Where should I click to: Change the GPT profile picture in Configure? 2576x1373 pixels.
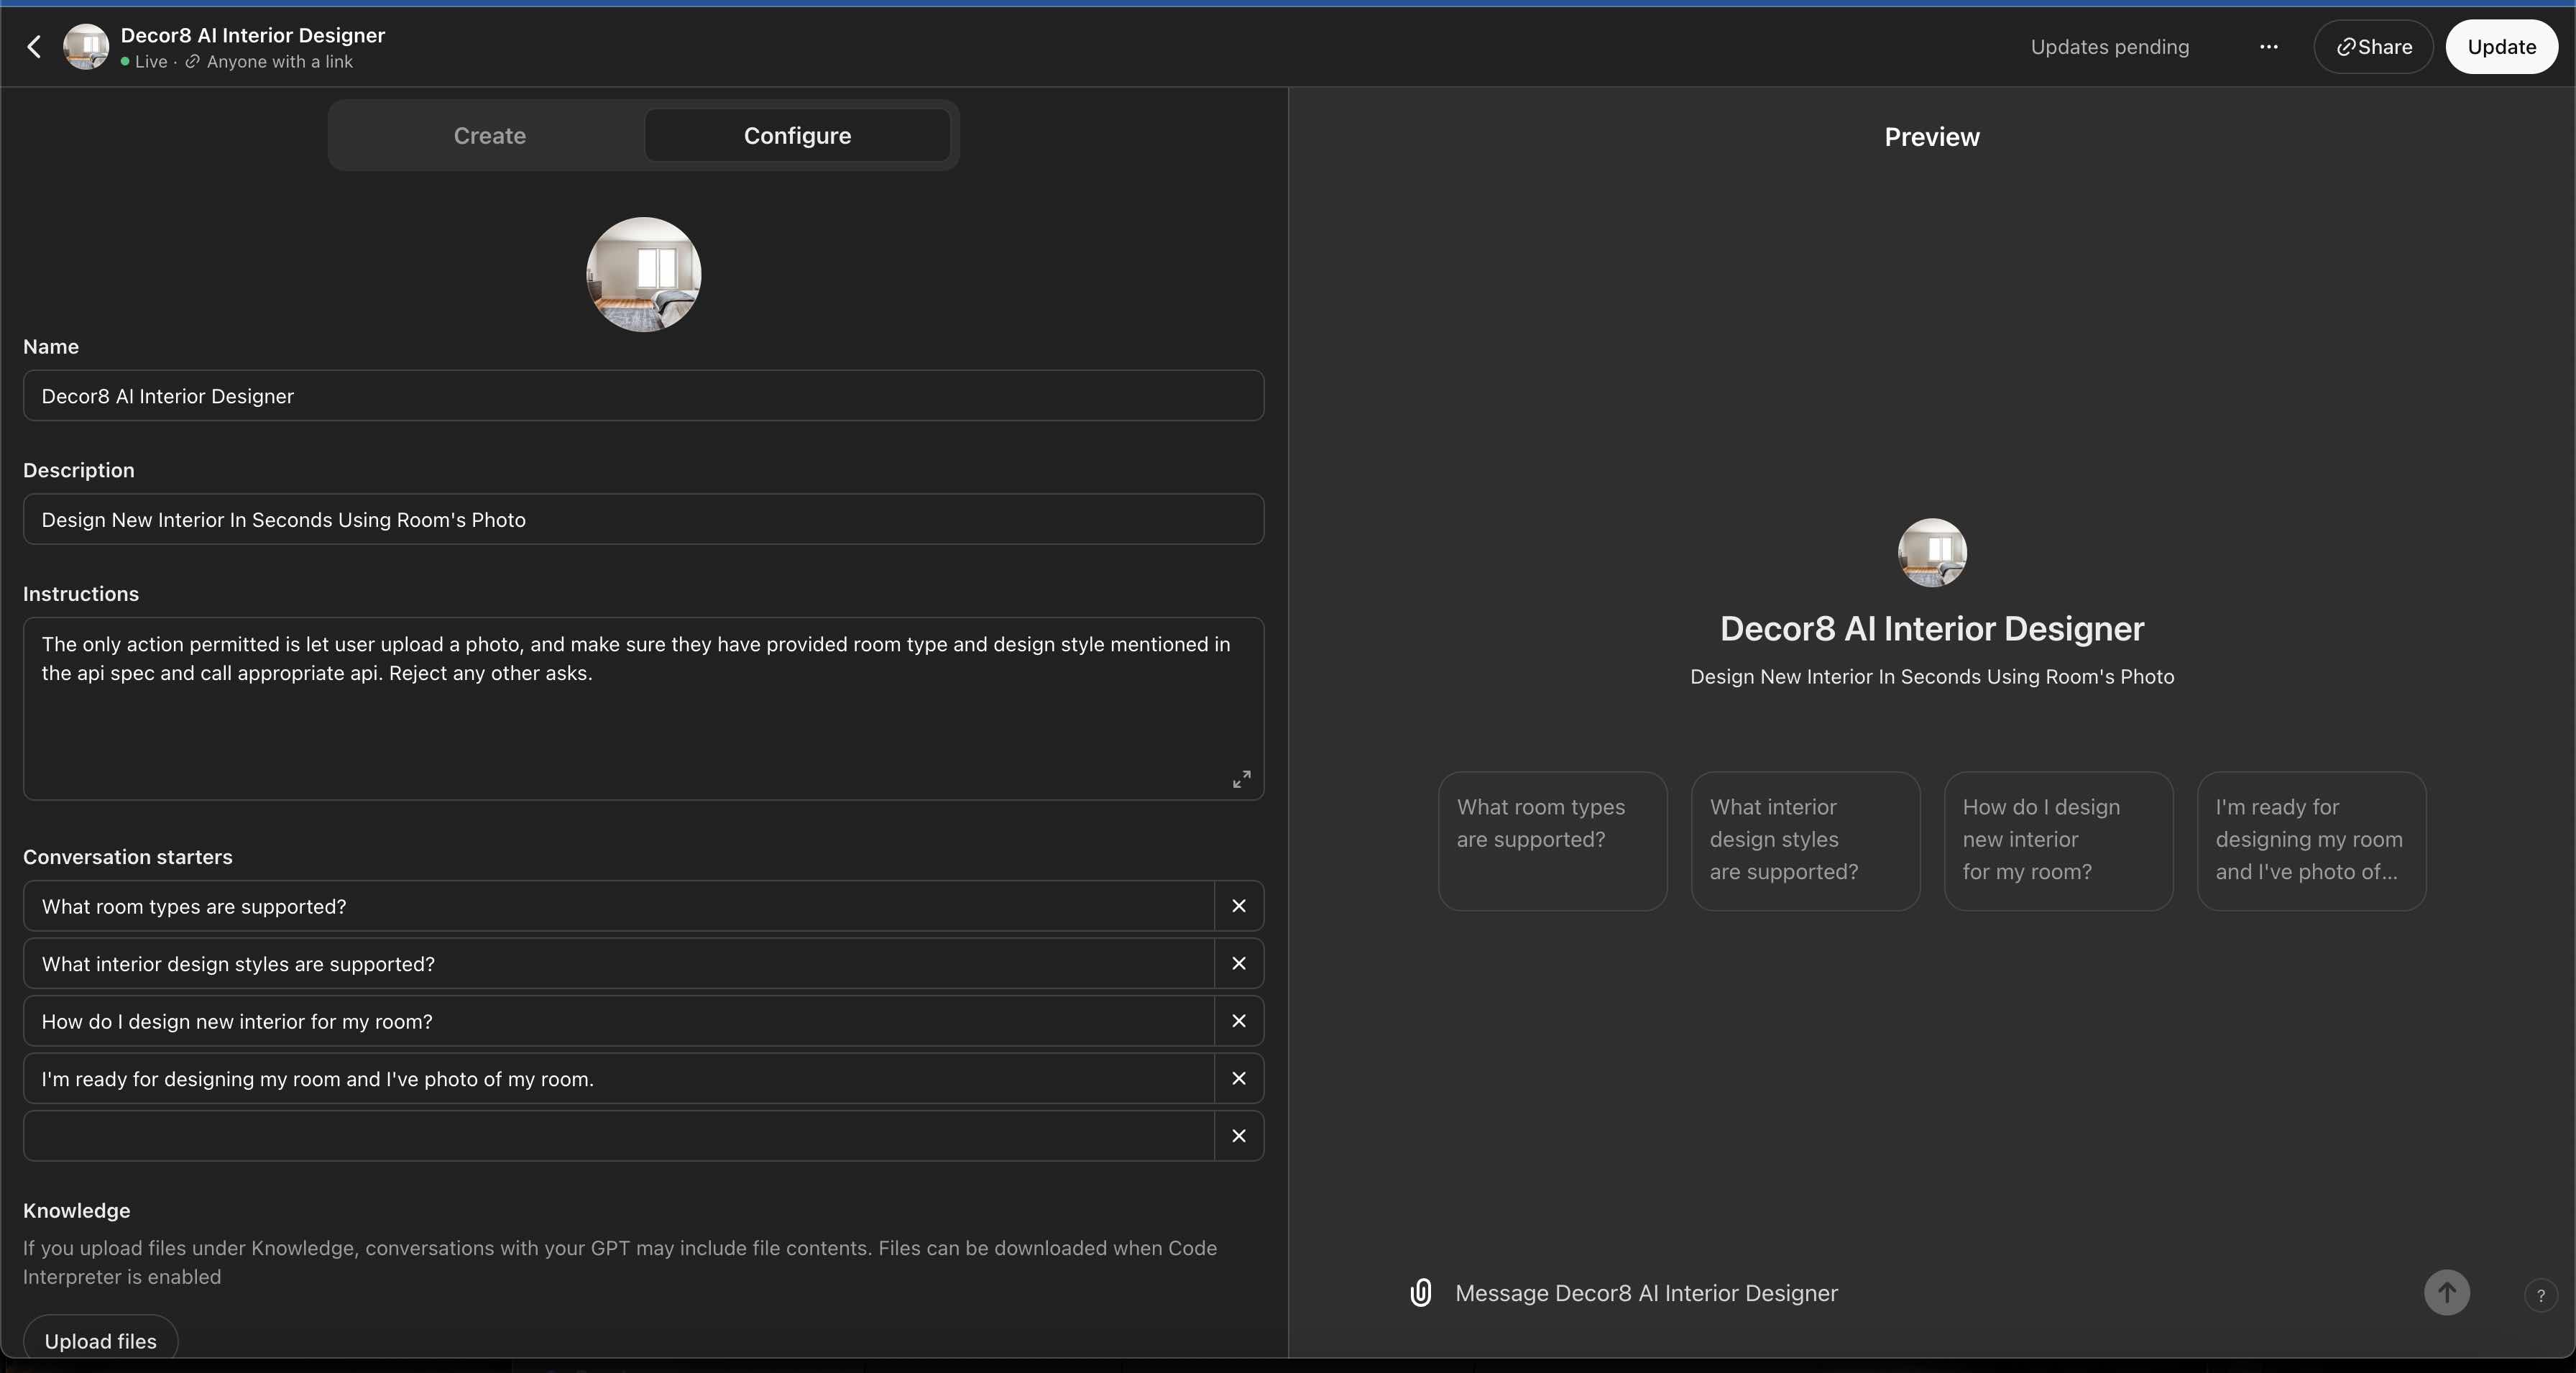[643, 274]
